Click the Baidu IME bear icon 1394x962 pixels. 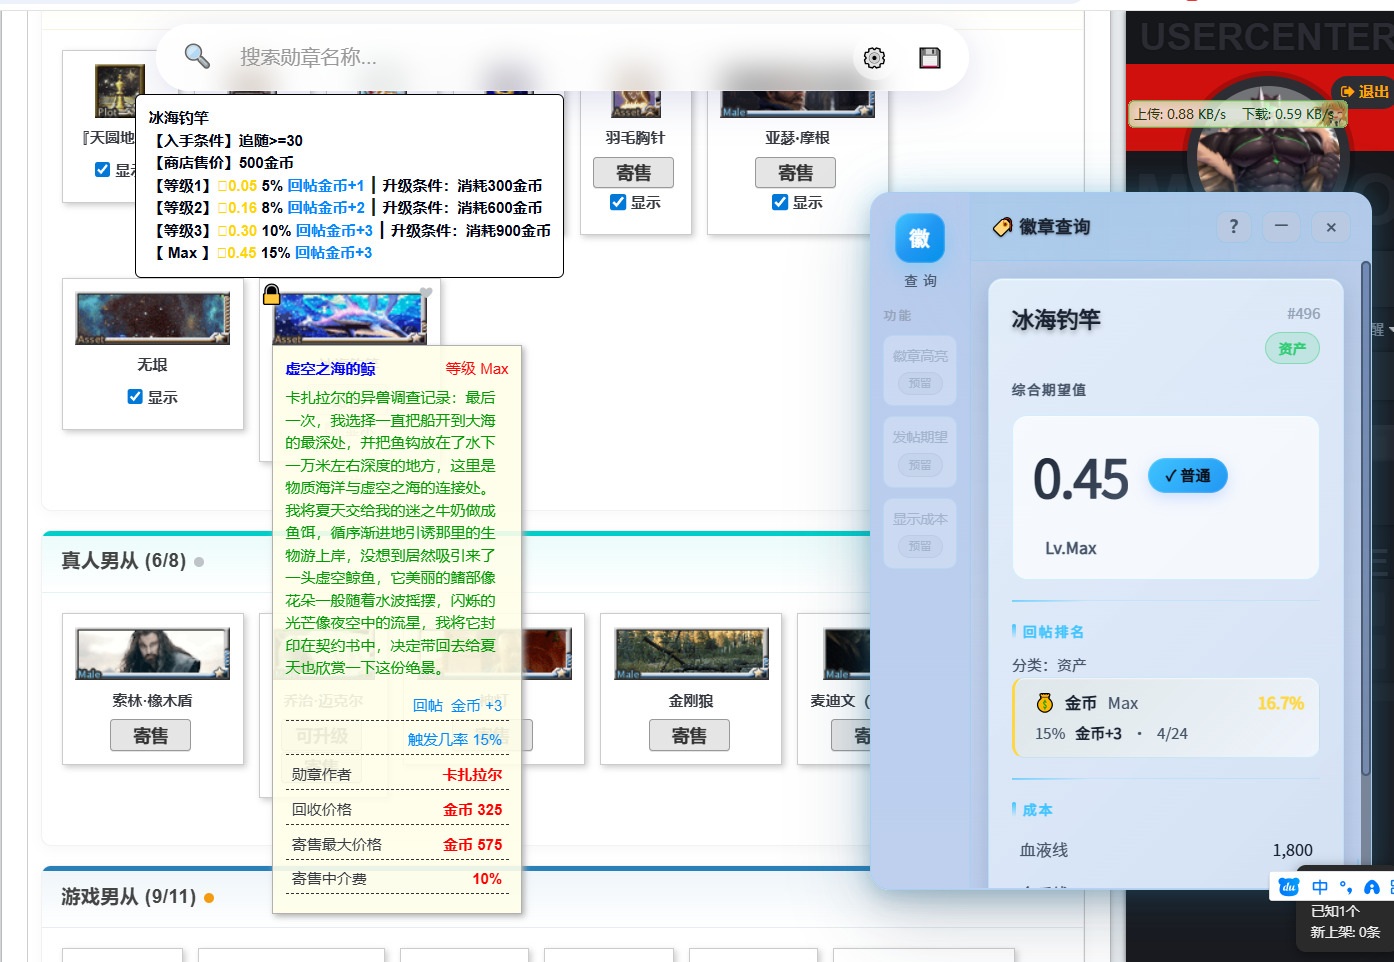1289,887
